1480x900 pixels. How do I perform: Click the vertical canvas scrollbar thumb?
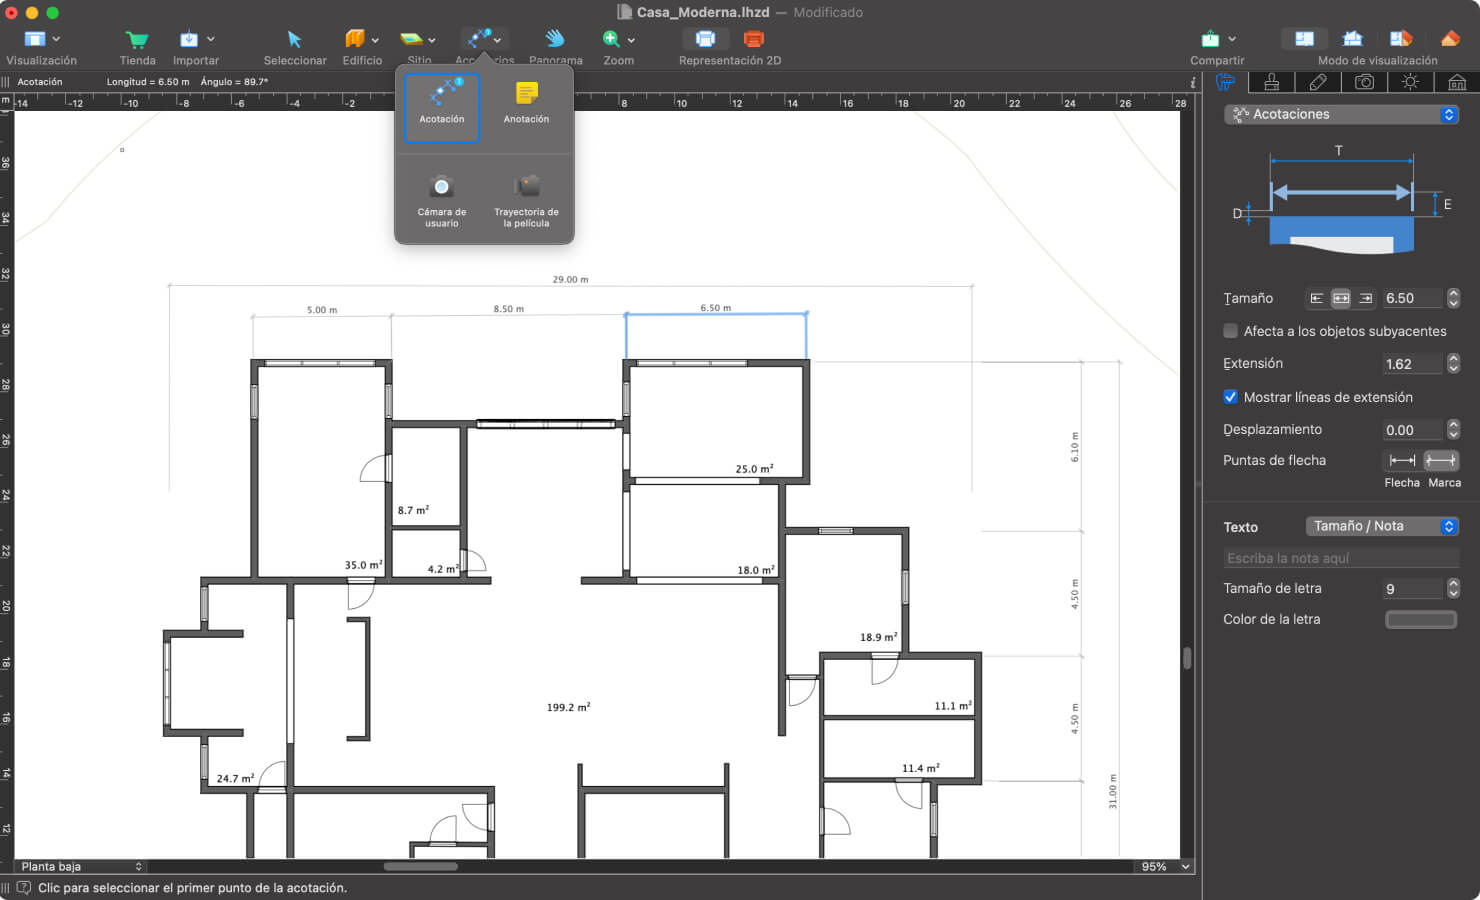[1187, 658]
